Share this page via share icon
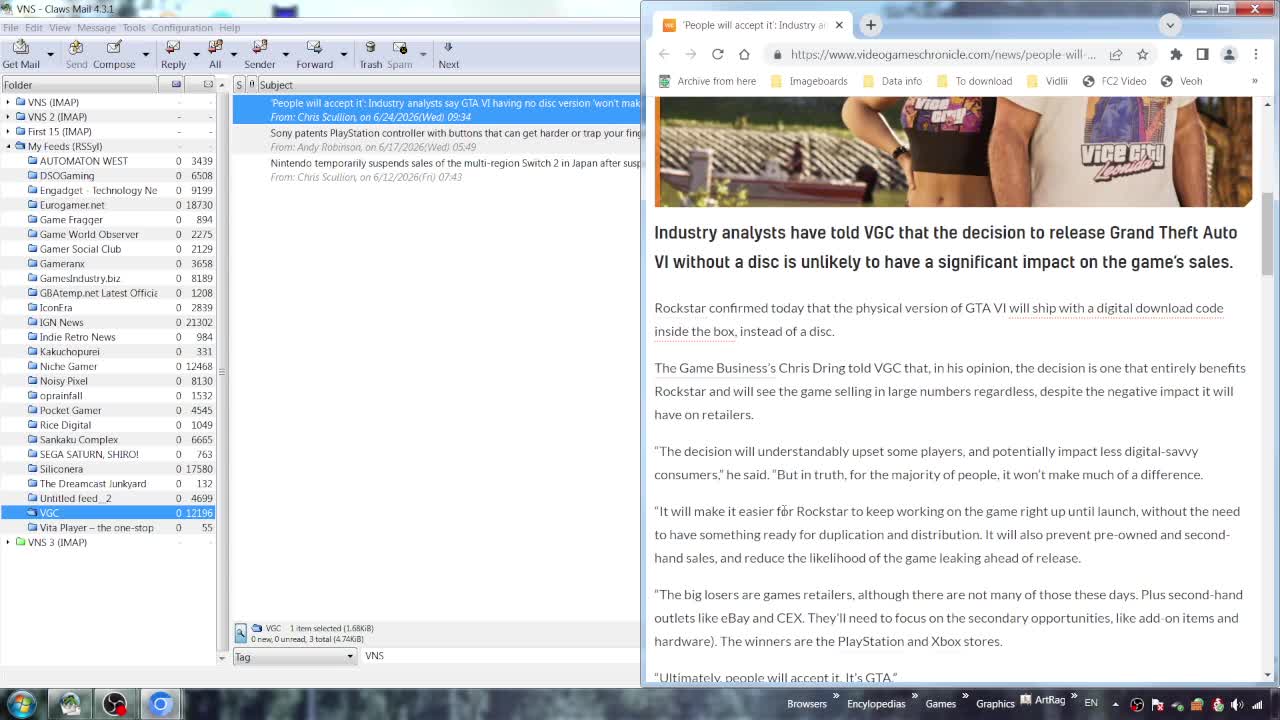This screenshot has width=1280, height=720. point(1115,54)
